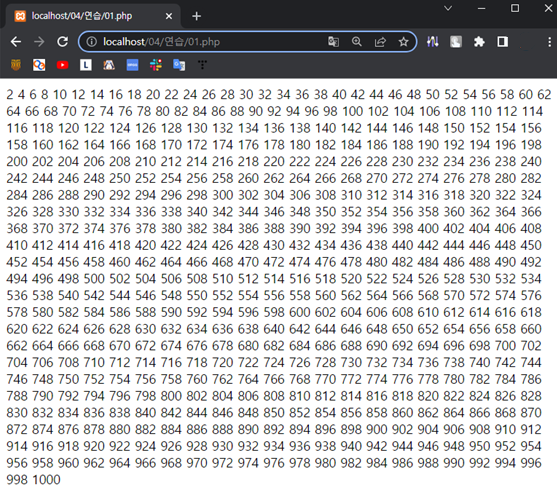Image resolution: width=557 pixels, height=494 pixels.
Task: Click the number 700 in the output
Action: point(505,346)
